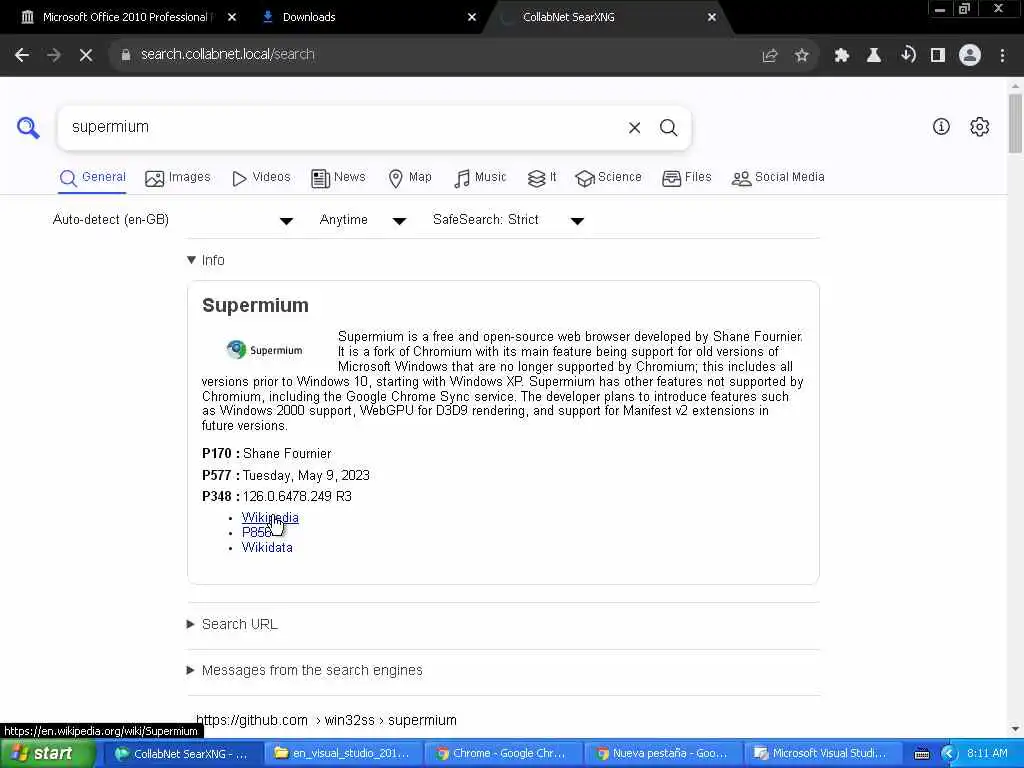
Task: Click the lock icon in address bar
Action: point(125,55)
